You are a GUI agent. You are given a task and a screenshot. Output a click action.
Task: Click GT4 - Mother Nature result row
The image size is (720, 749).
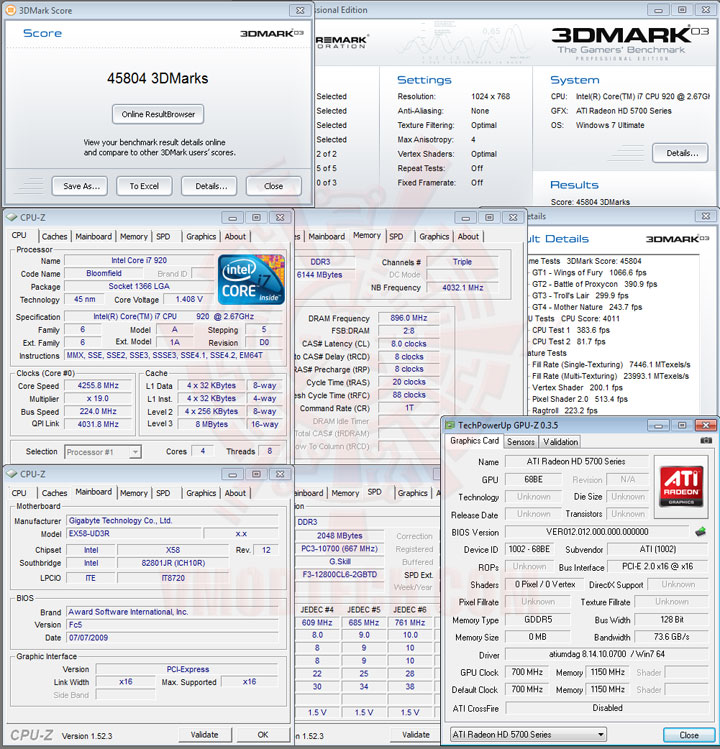pyautogui.click(x=587, y=307)
